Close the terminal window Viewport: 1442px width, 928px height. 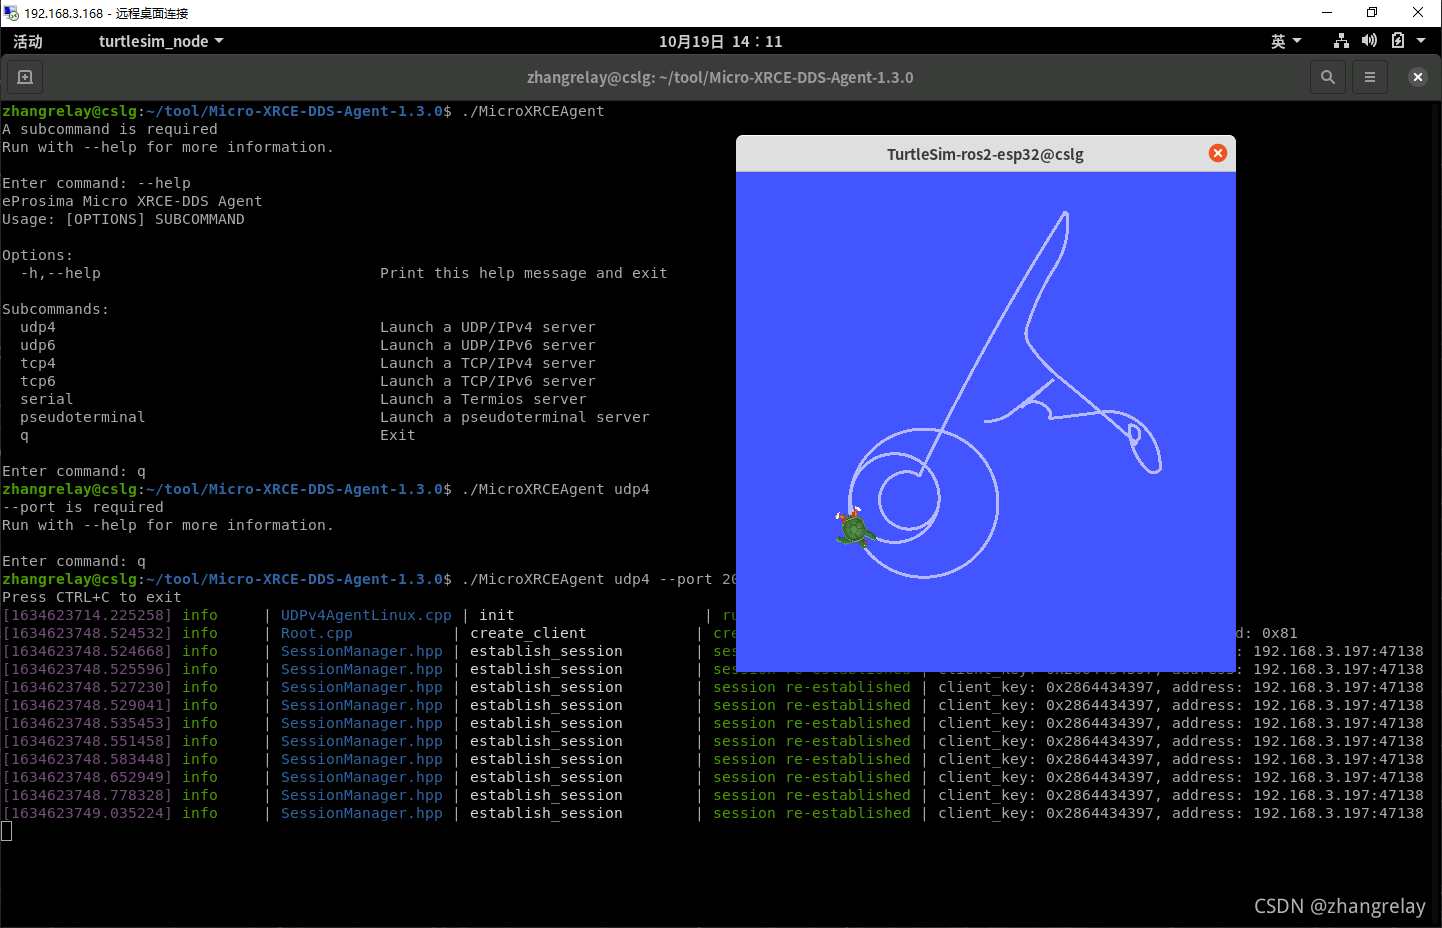1417,77
